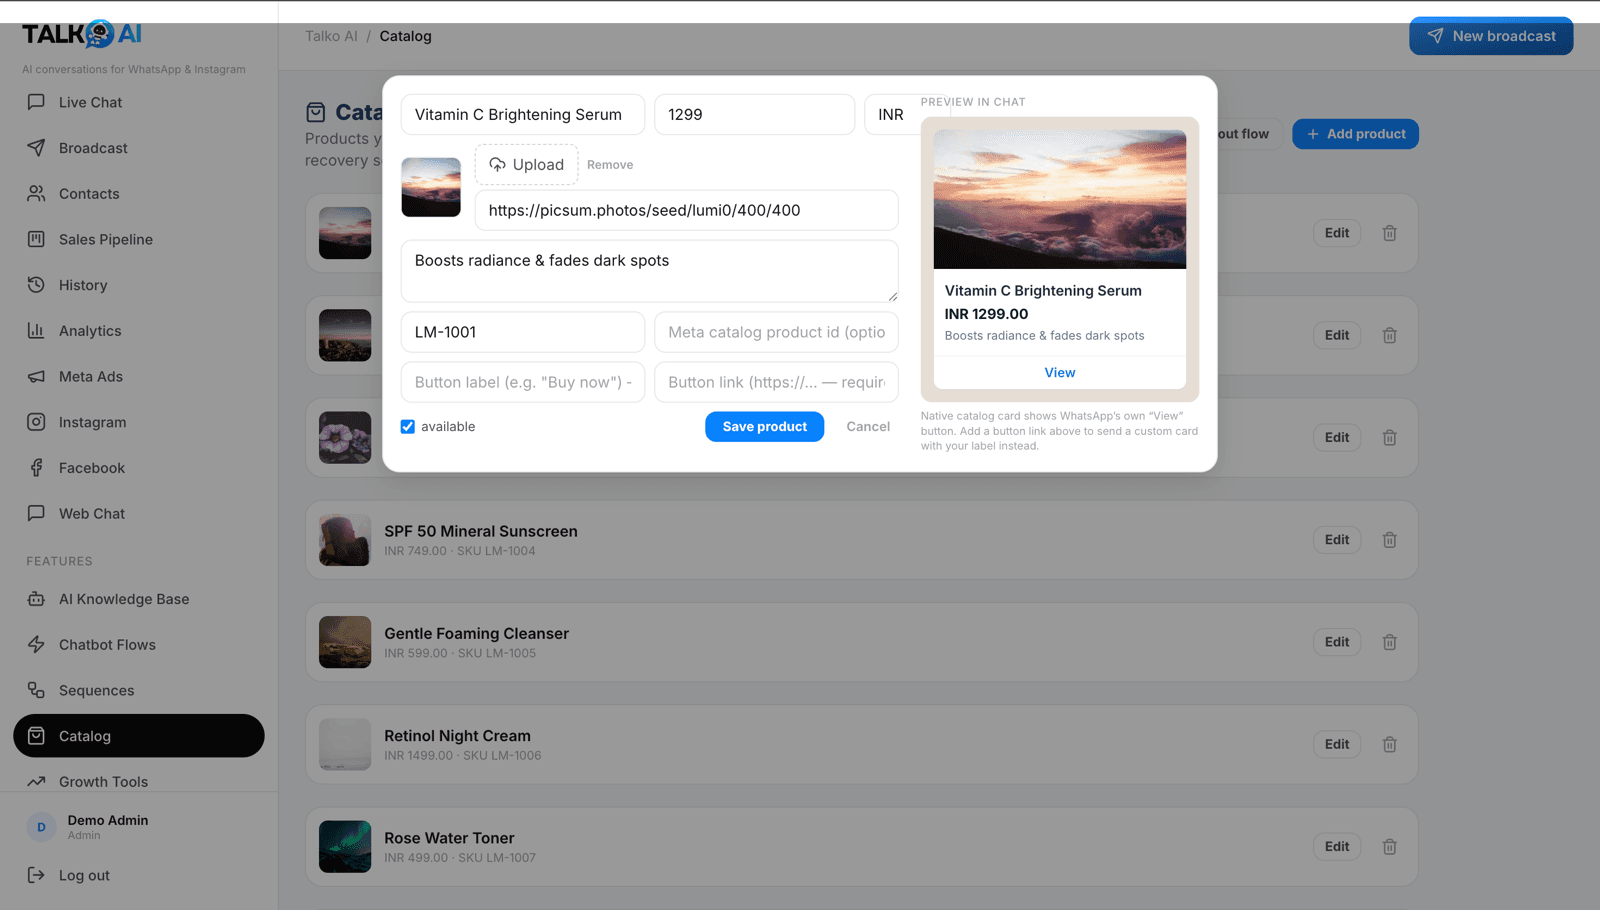Select the active Catalog menu item
Screen dimensions: 1600x910
tap(139, 736)
